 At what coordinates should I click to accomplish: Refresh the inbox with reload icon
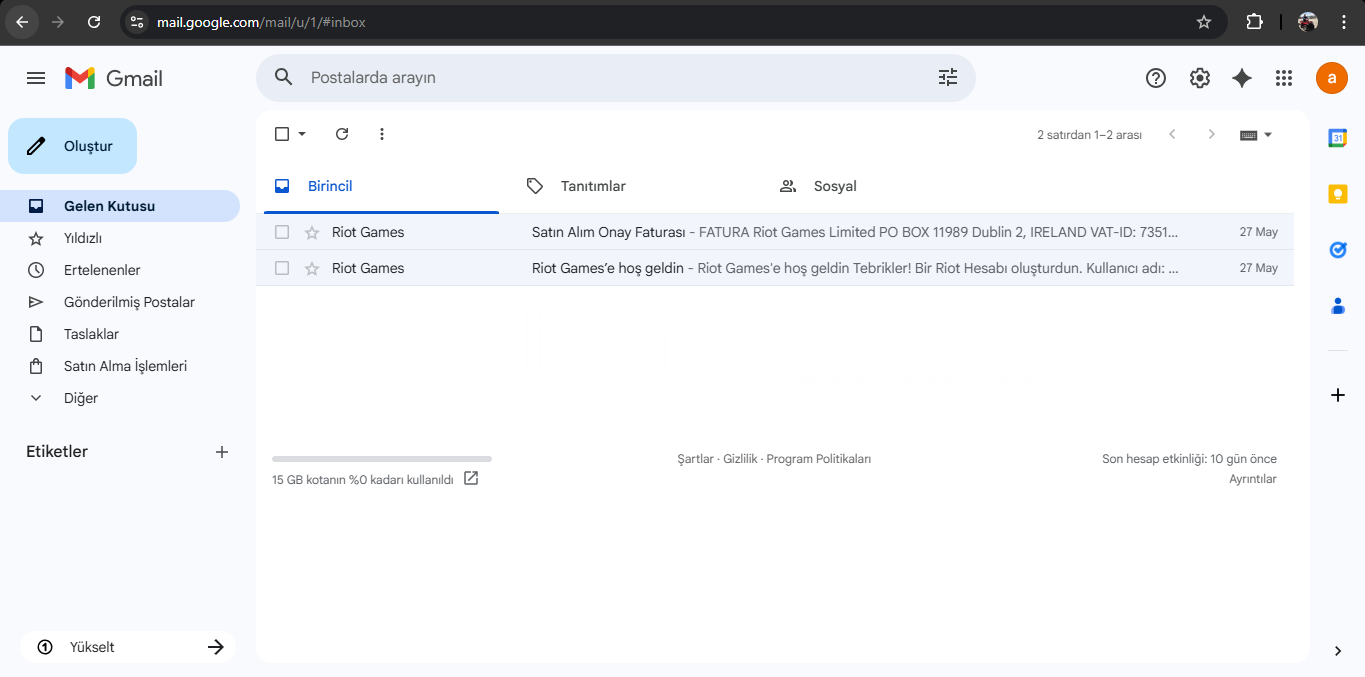point(342,134)
